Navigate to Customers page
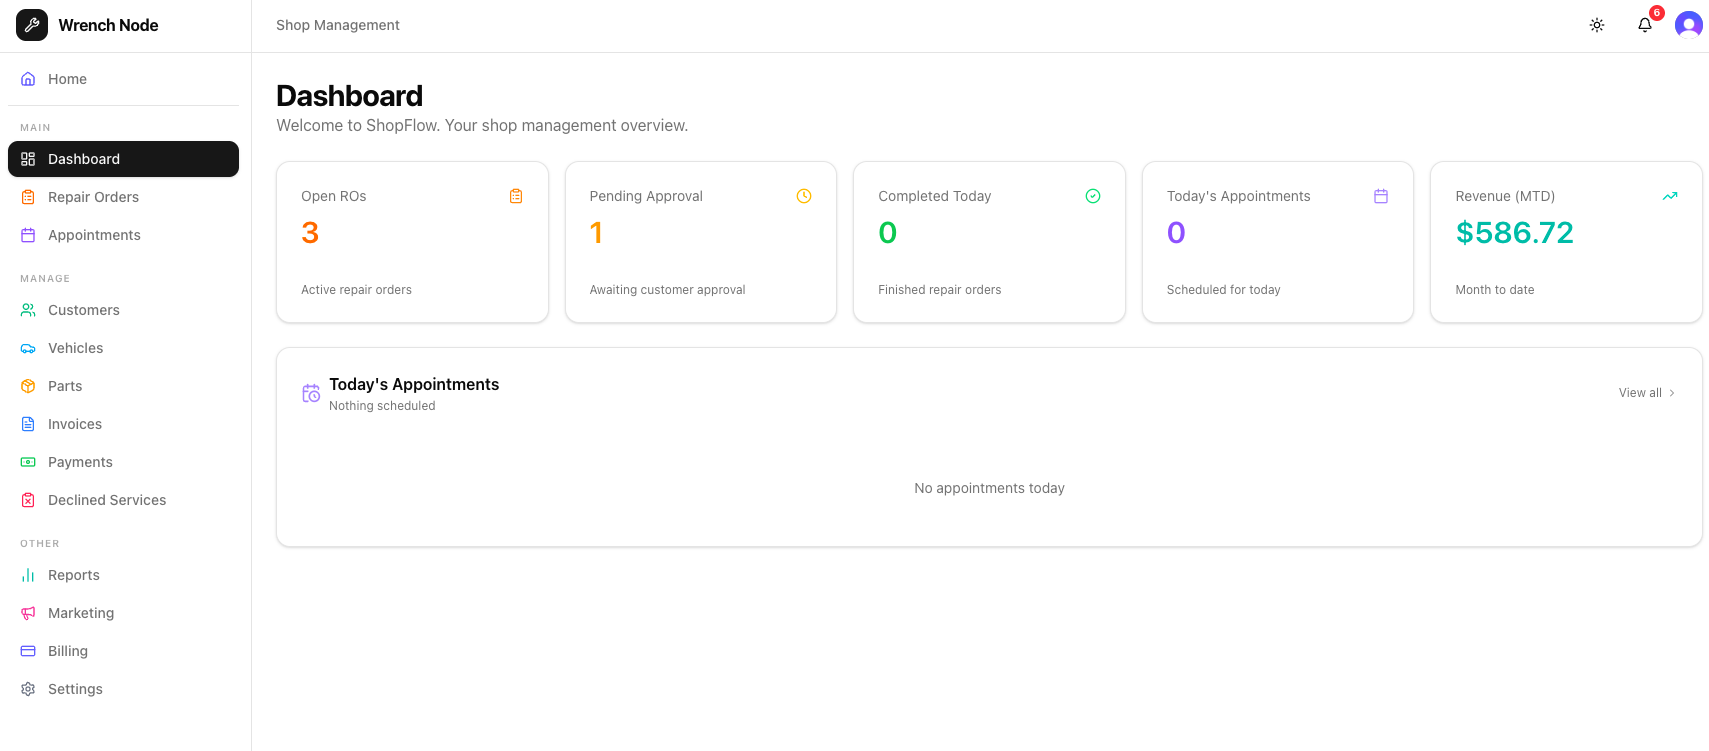 tap(83, 310)
